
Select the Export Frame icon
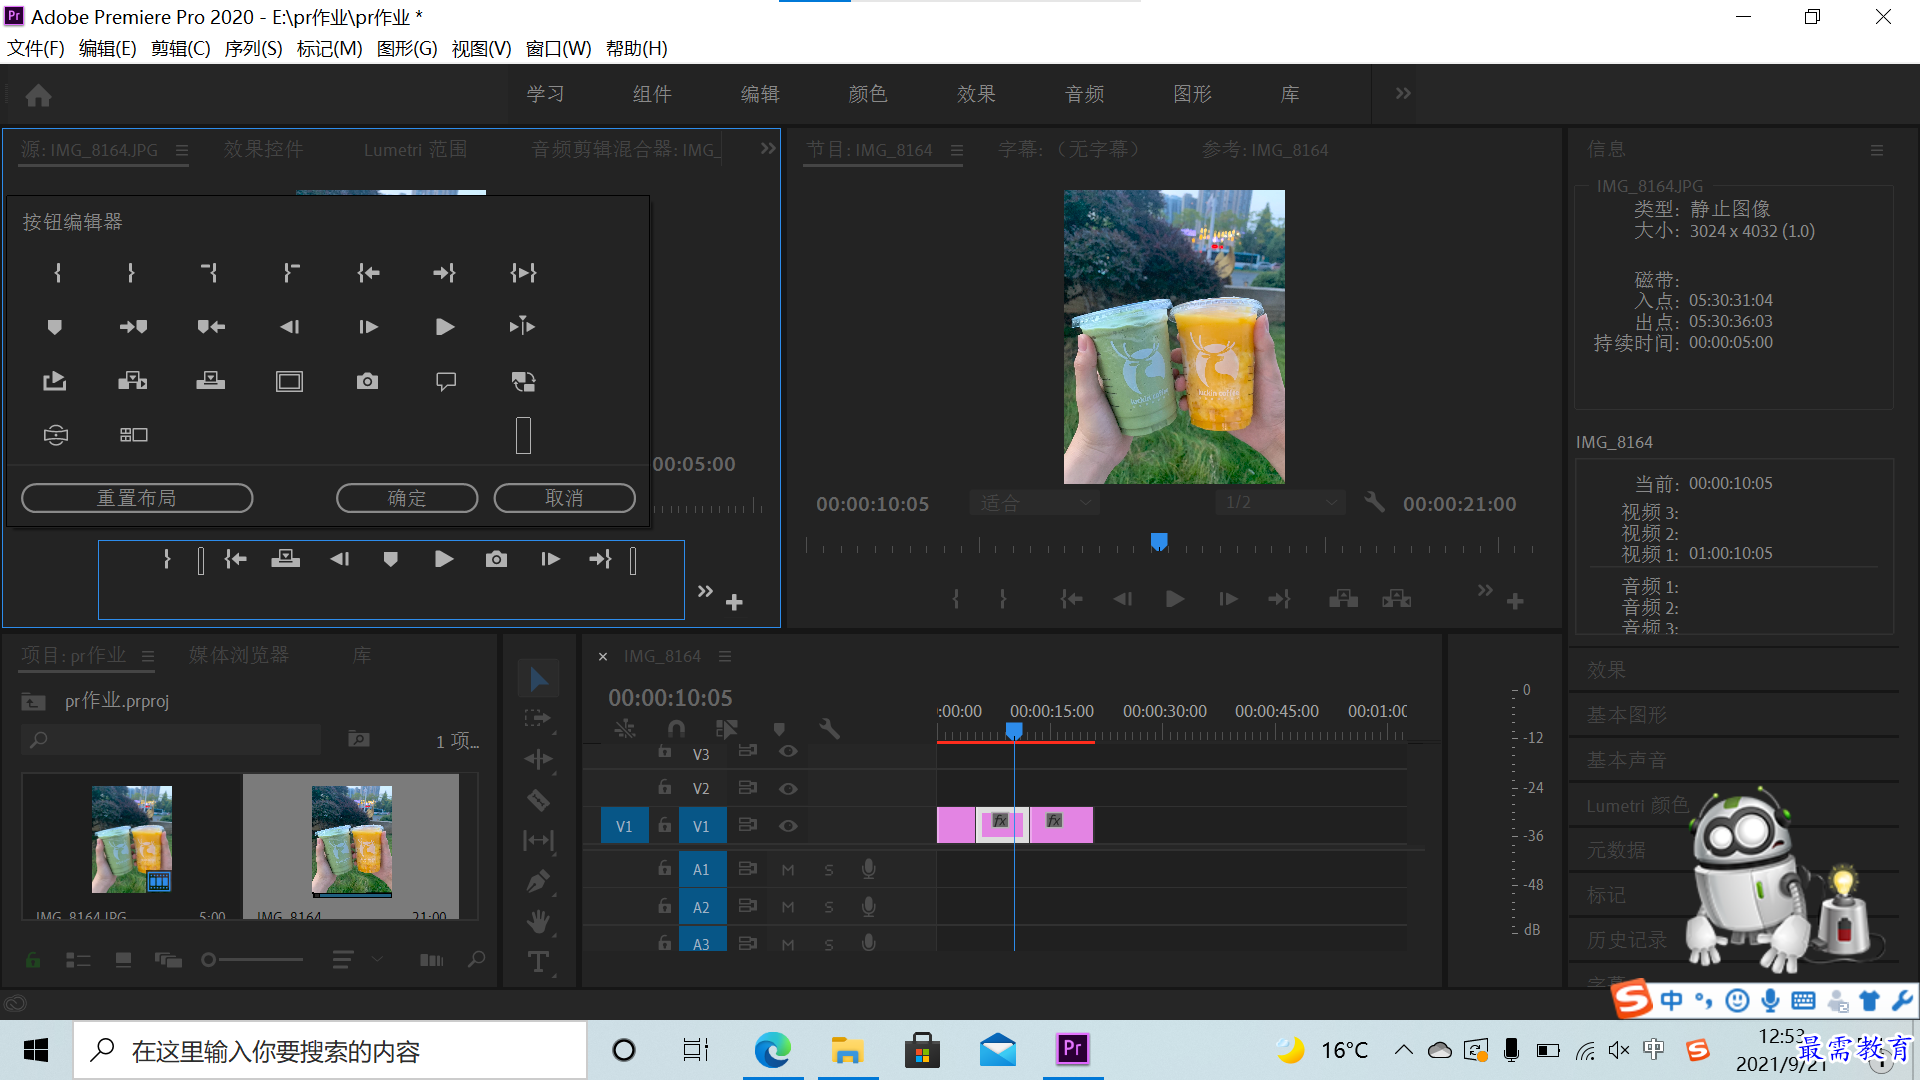tap(496, 559)
